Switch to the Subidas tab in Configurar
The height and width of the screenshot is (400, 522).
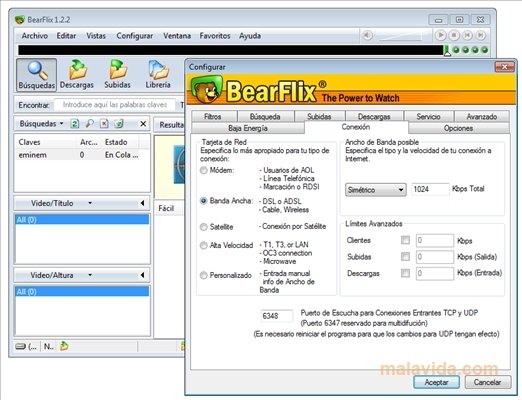(319, 117)
